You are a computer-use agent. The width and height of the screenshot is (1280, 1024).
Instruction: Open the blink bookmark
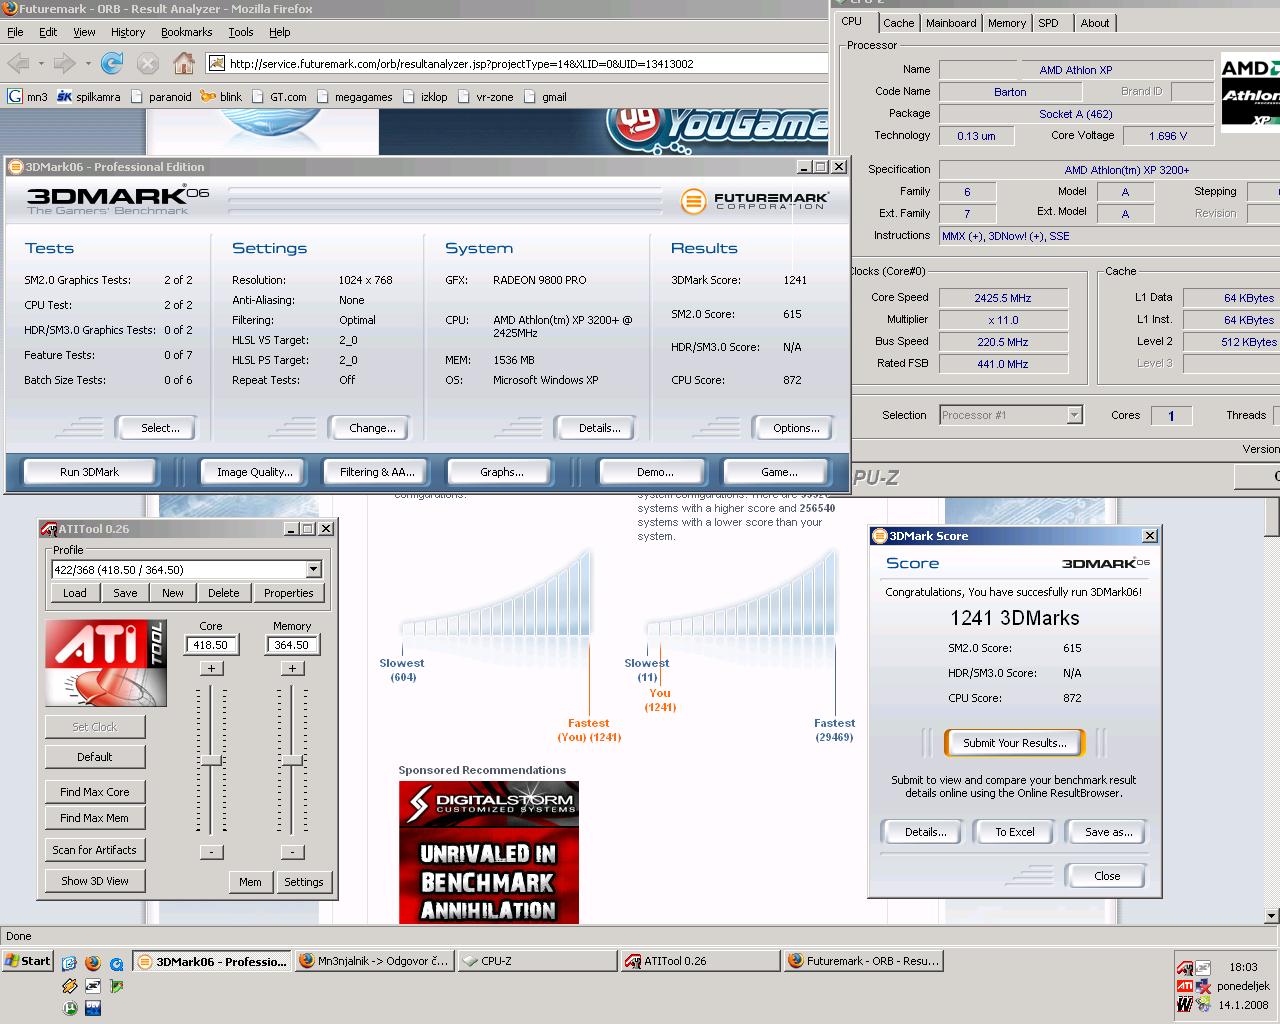(221, 97)
